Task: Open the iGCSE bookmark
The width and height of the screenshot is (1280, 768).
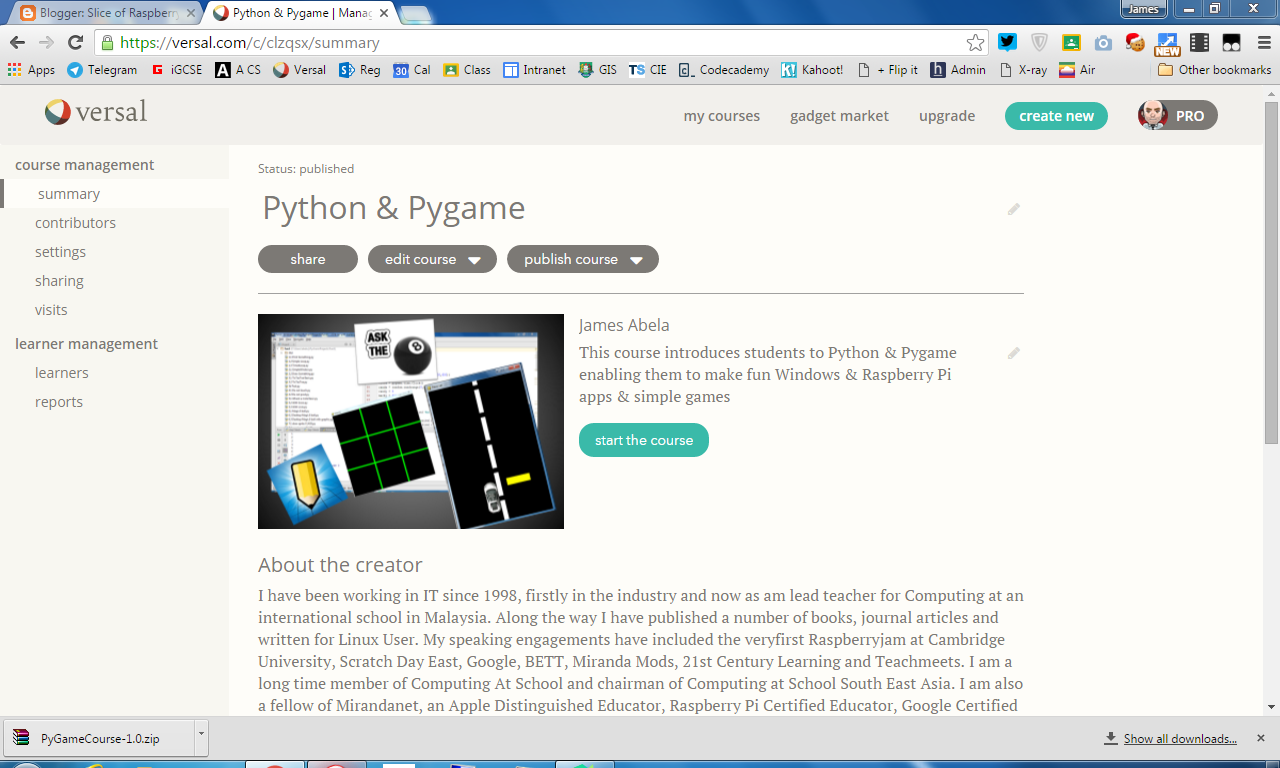Action: [178, 70]
